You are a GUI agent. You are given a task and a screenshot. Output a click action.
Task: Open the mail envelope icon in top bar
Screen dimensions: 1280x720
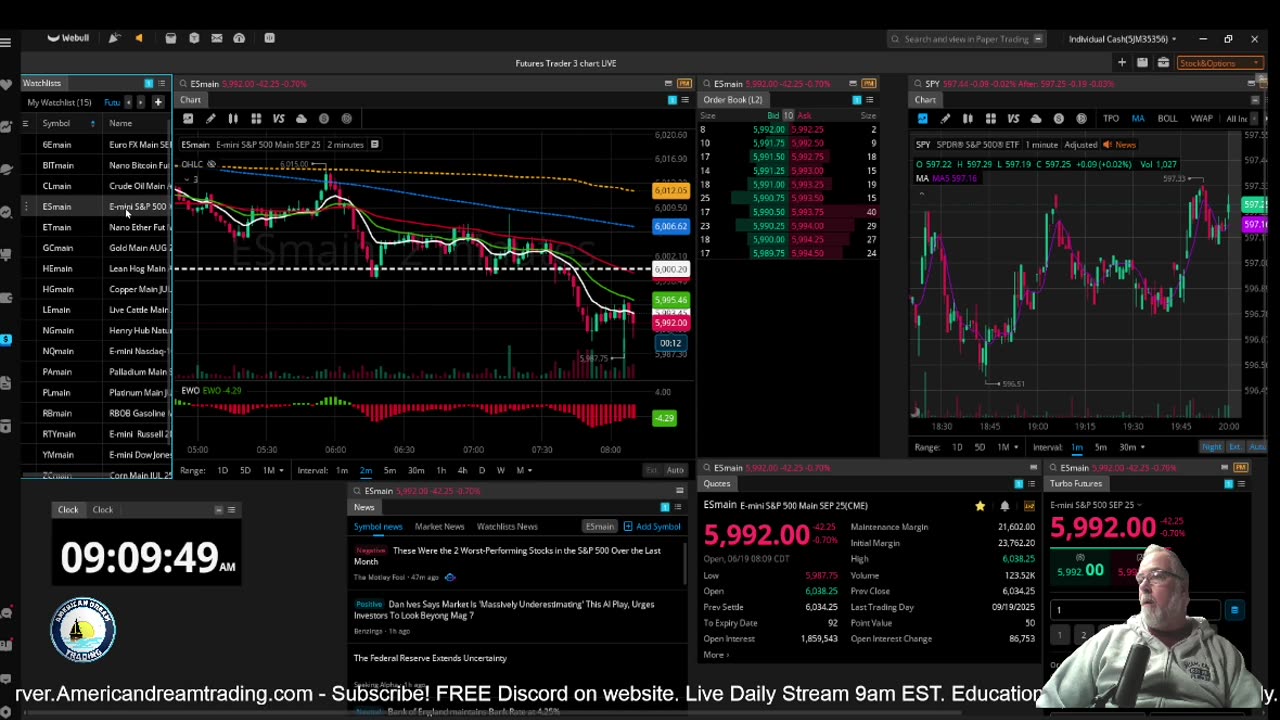point(216,38)
